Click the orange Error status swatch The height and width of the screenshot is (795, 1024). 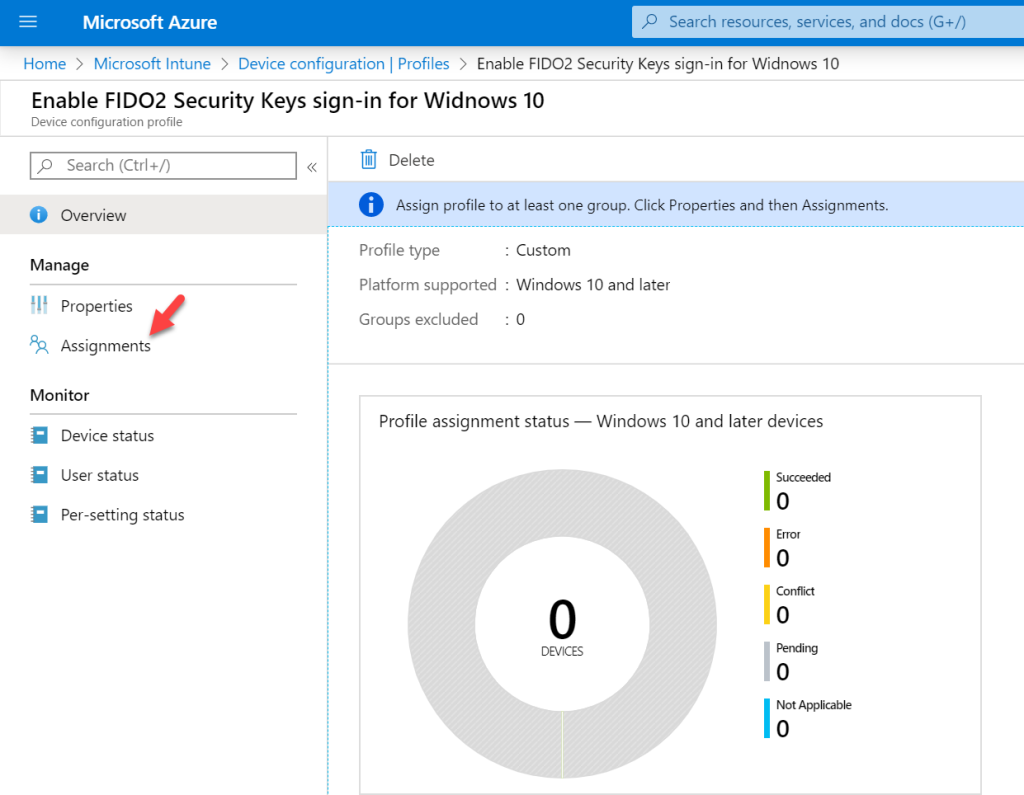click(766, 547)
